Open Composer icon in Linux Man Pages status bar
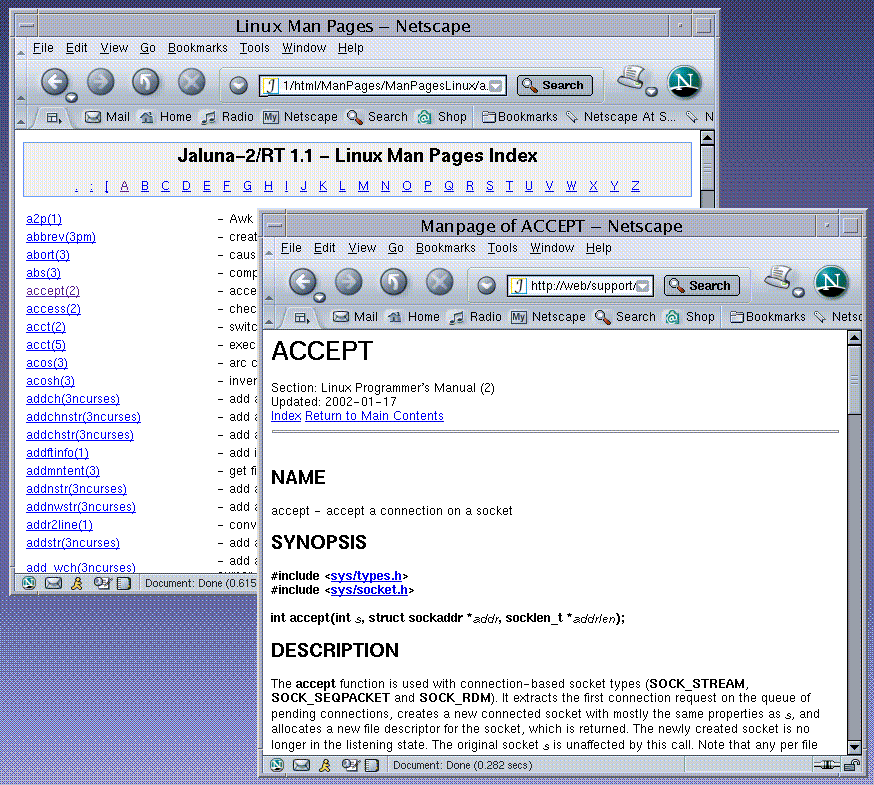The image size is (874, 785). tap(102, 583)
